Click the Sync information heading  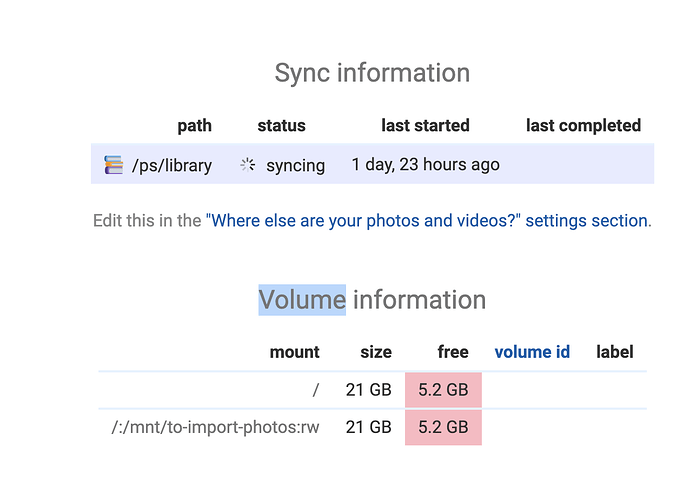pos(372,73)
